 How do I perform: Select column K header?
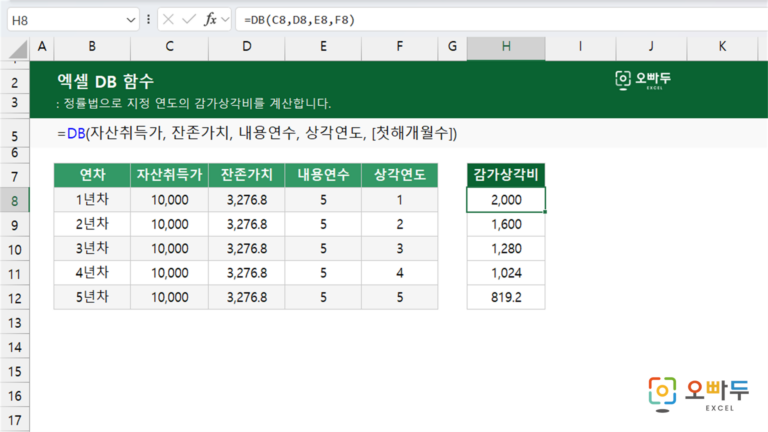(722, 47)
